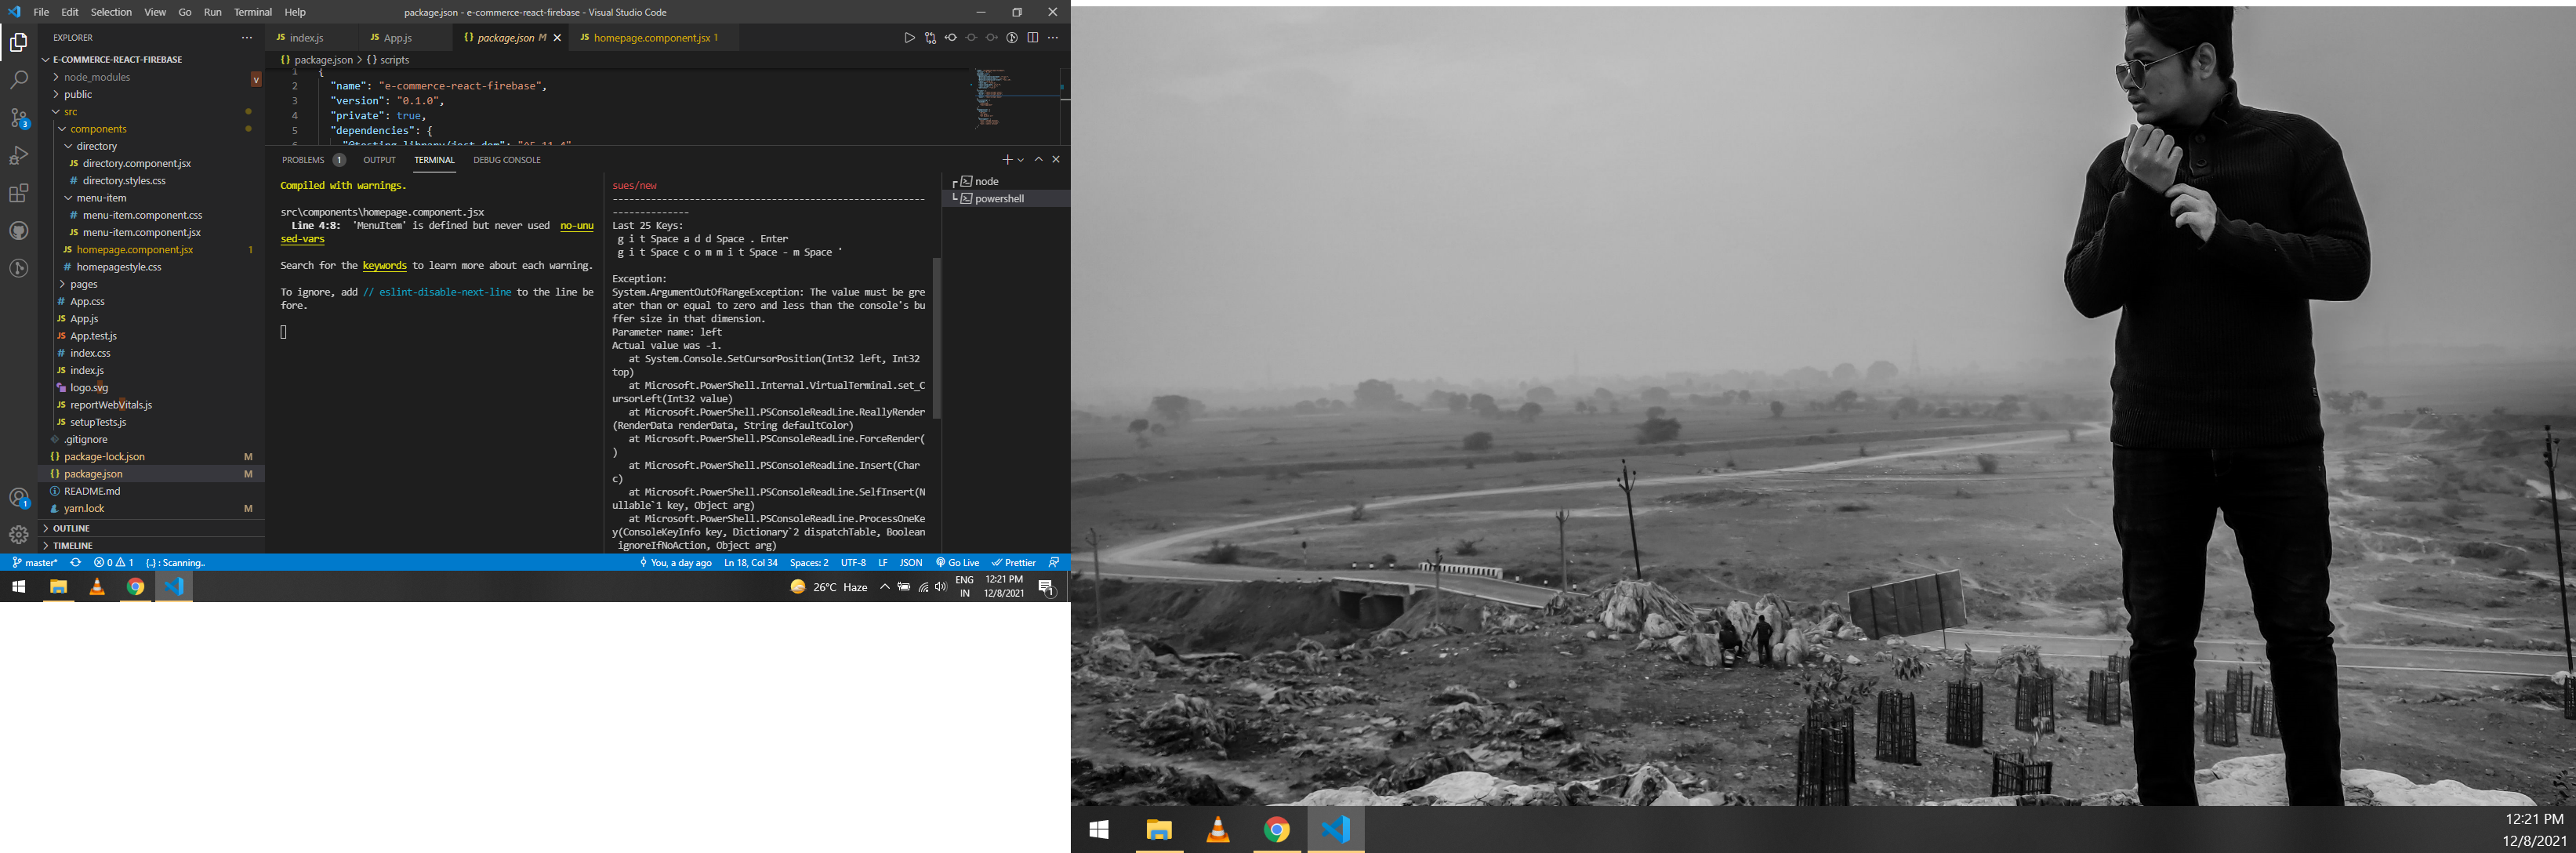Open the Search view in activity bar

click(18, 79)
